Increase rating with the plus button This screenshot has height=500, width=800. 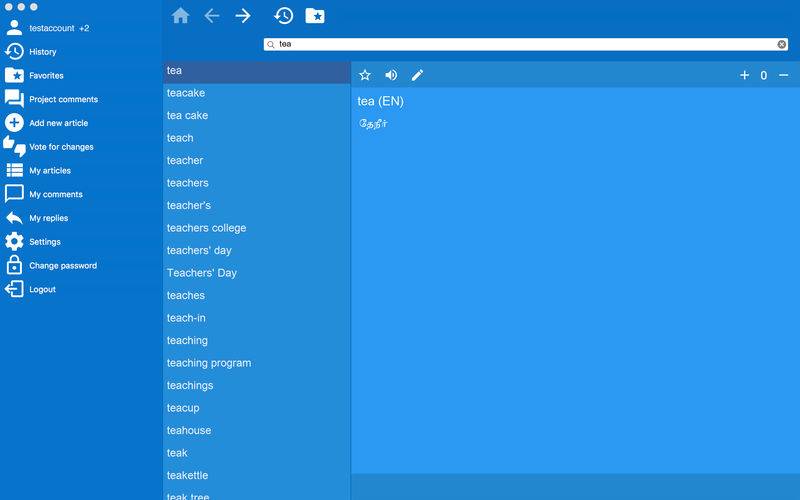point(744,75)
